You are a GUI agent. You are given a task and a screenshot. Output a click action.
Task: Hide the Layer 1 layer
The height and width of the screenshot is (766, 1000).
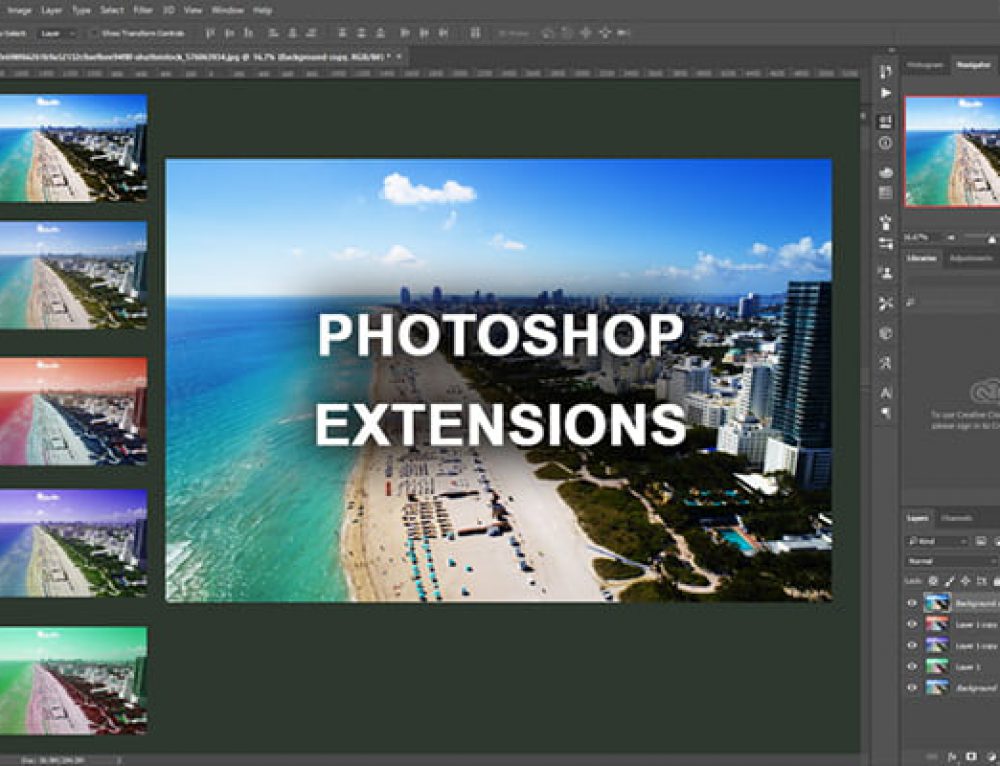click(912, 667)
